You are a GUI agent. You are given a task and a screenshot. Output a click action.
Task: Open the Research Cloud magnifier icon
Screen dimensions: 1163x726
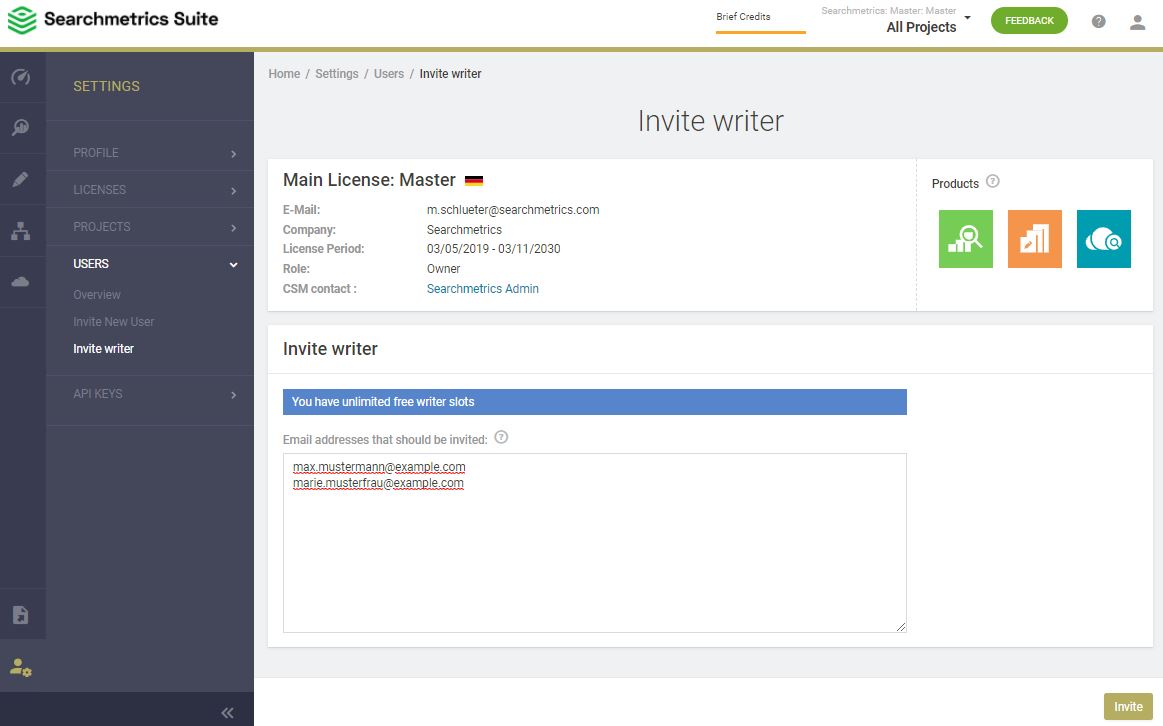coord(21,128)
